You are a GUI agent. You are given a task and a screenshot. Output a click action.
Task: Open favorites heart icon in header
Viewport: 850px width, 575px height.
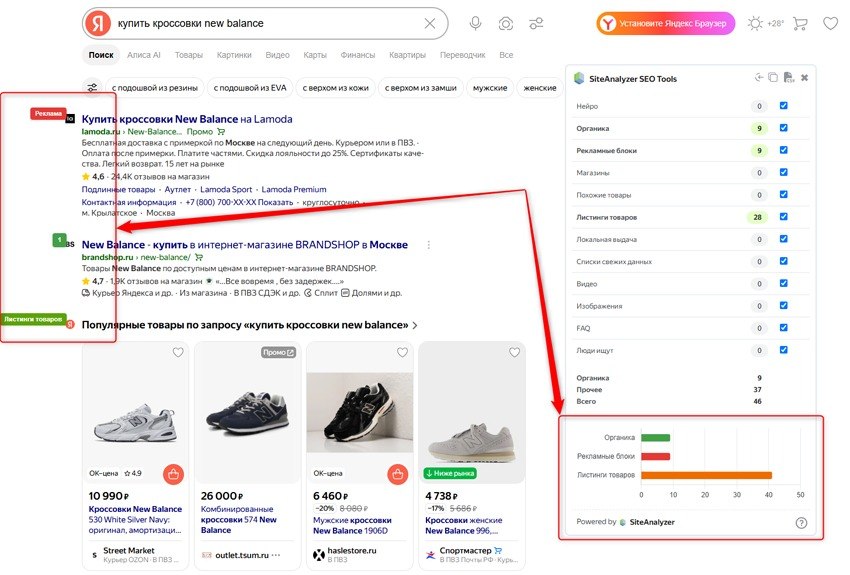click(830, 23)
